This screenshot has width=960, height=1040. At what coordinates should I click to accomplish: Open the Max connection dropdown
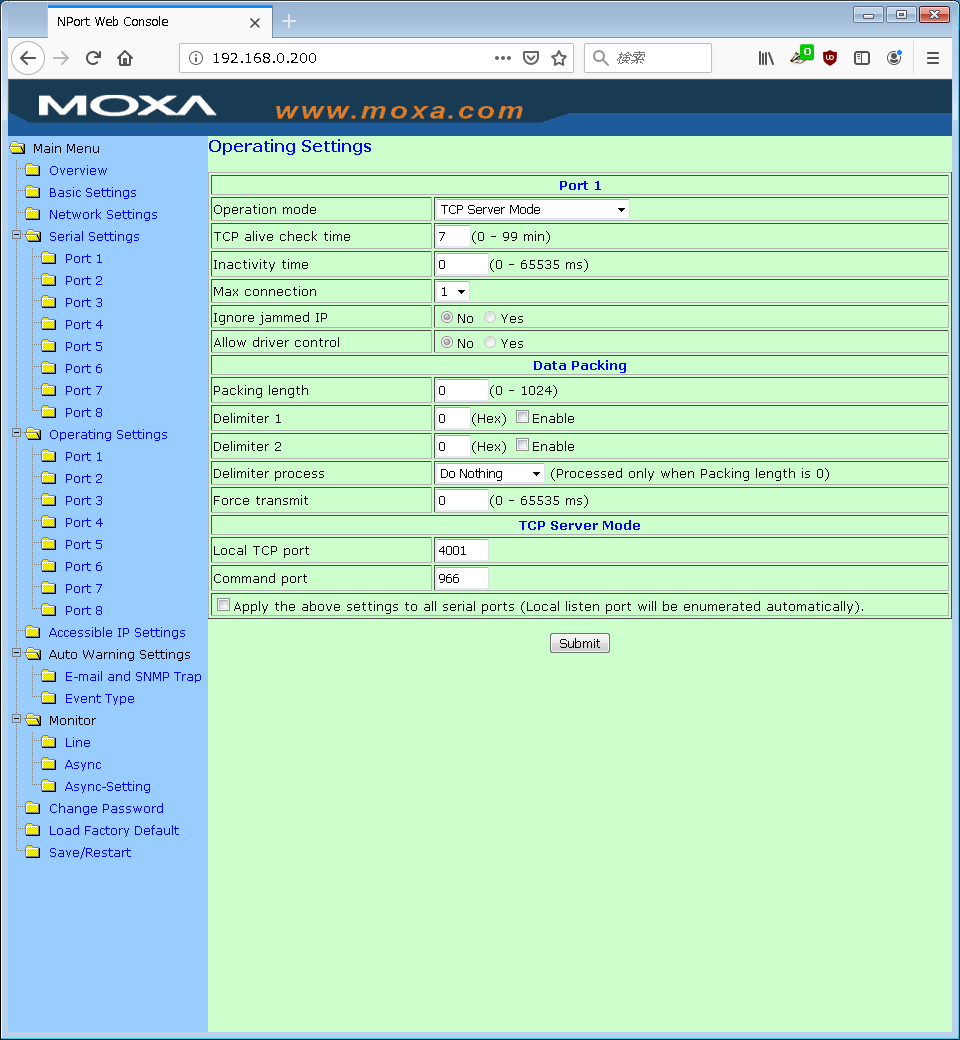click(x=452, y=291)
